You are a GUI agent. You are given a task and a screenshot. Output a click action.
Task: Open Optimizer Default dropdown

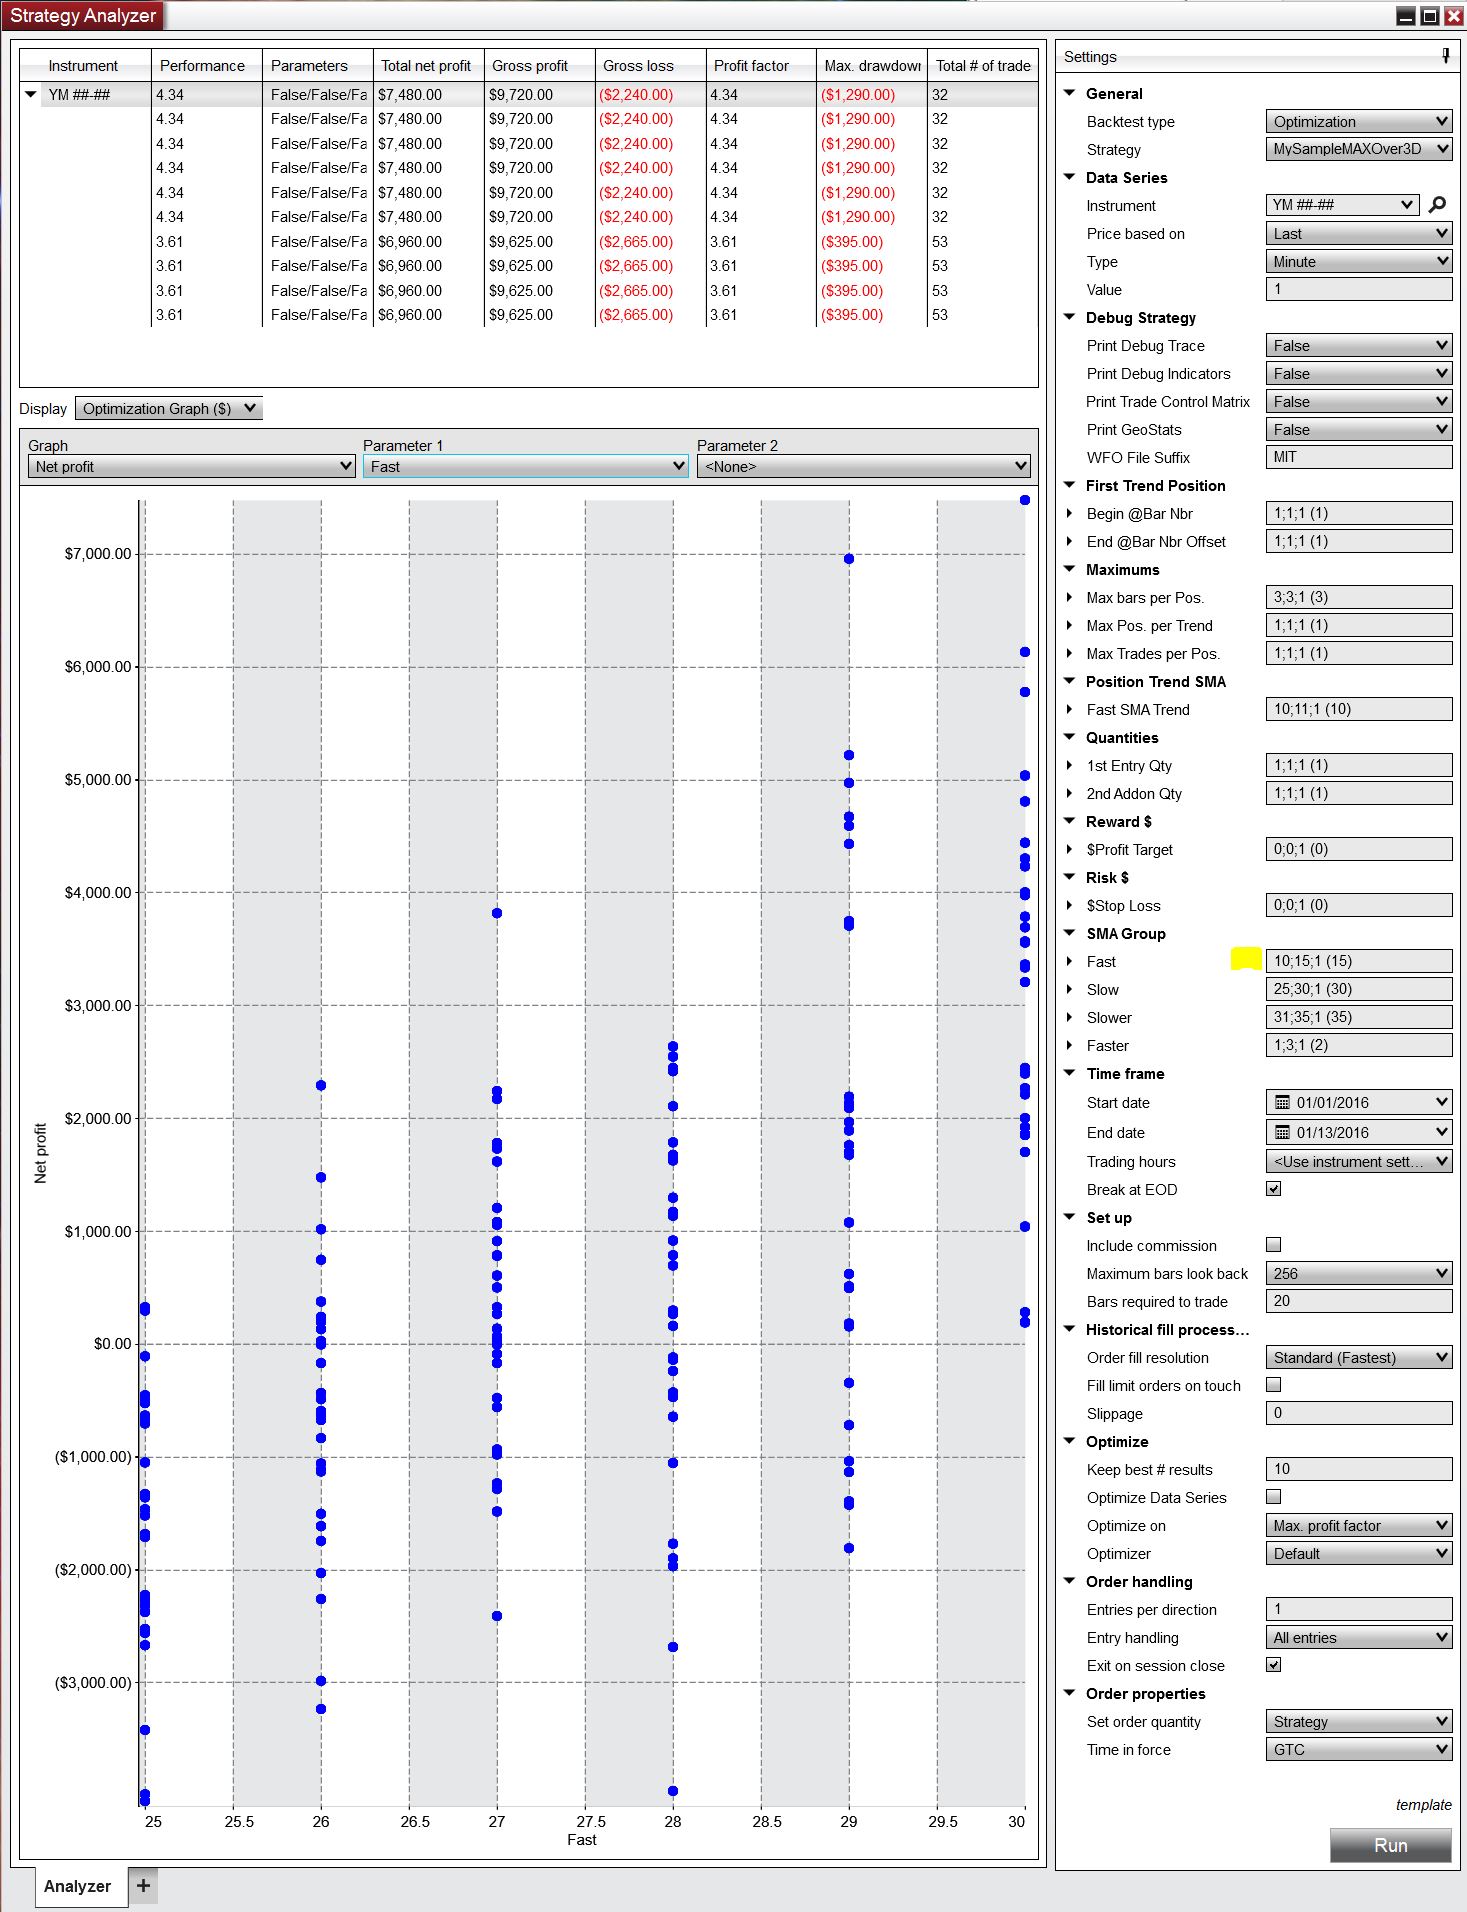1358,1553
